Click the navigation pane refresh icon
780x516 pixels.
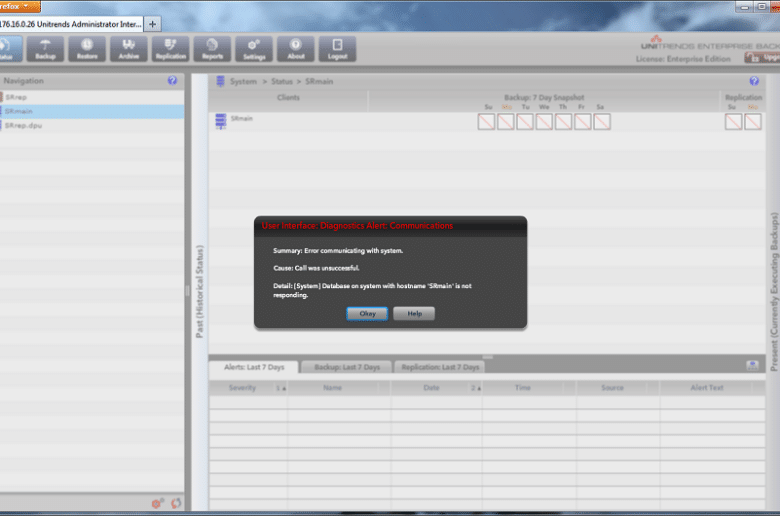[176, 504]
